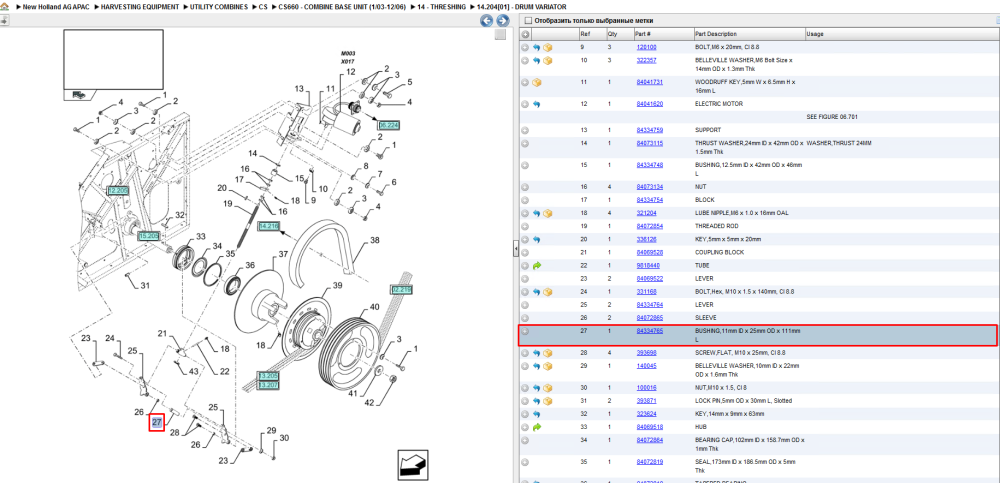Click grey circle icon for Support row

click(525, 130)
